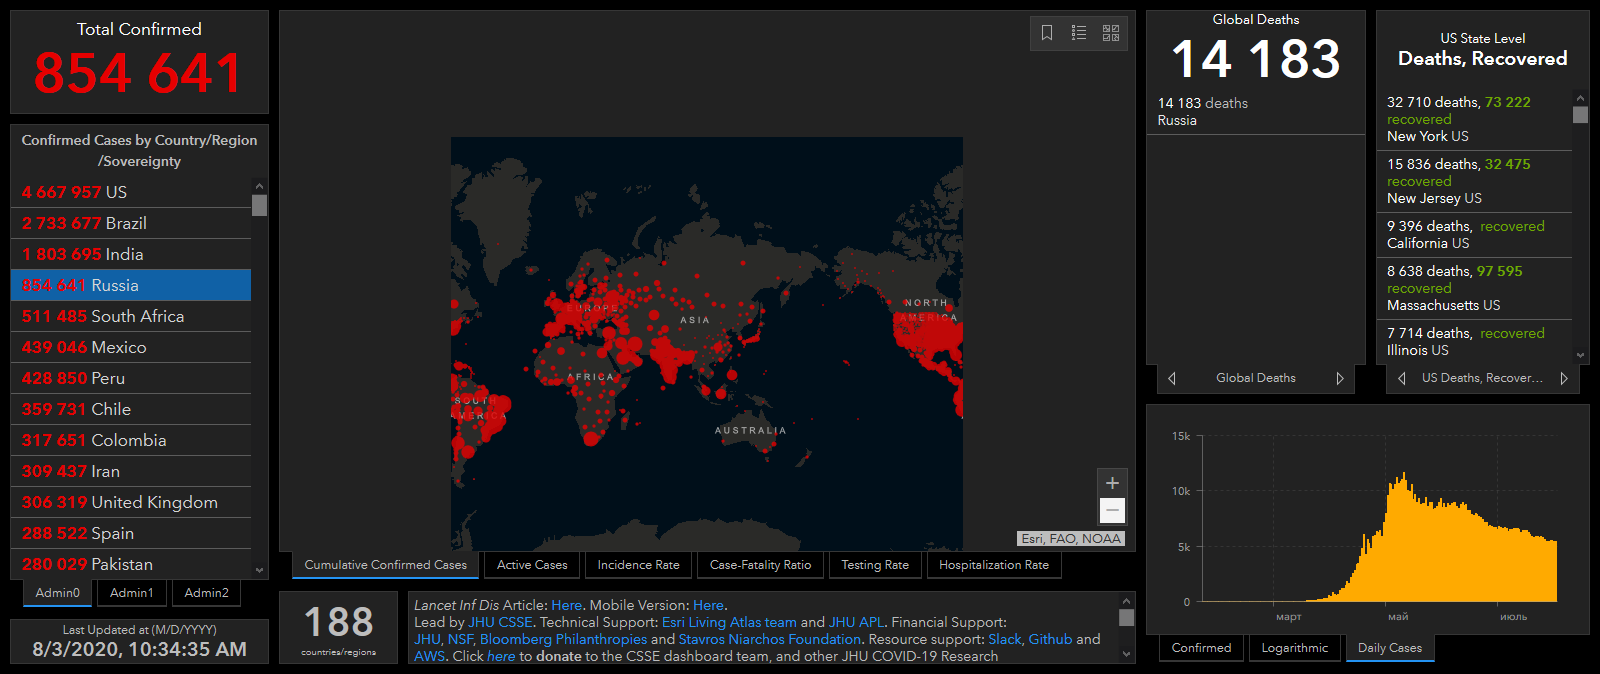
Task: Select Admin1 level tab
Action: click(132, 593)
